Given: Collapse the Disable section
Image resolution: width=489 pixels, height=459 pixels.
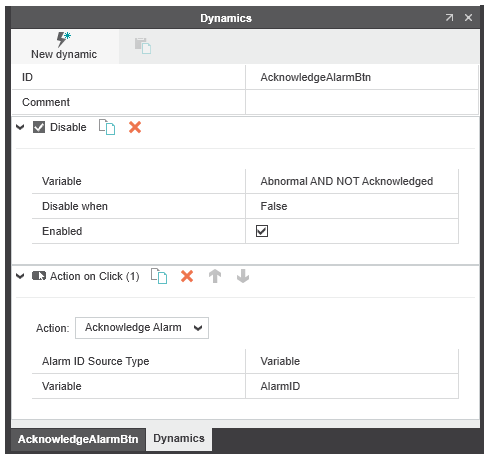Looking at the screenshot, I should click(x=20, y=127).
